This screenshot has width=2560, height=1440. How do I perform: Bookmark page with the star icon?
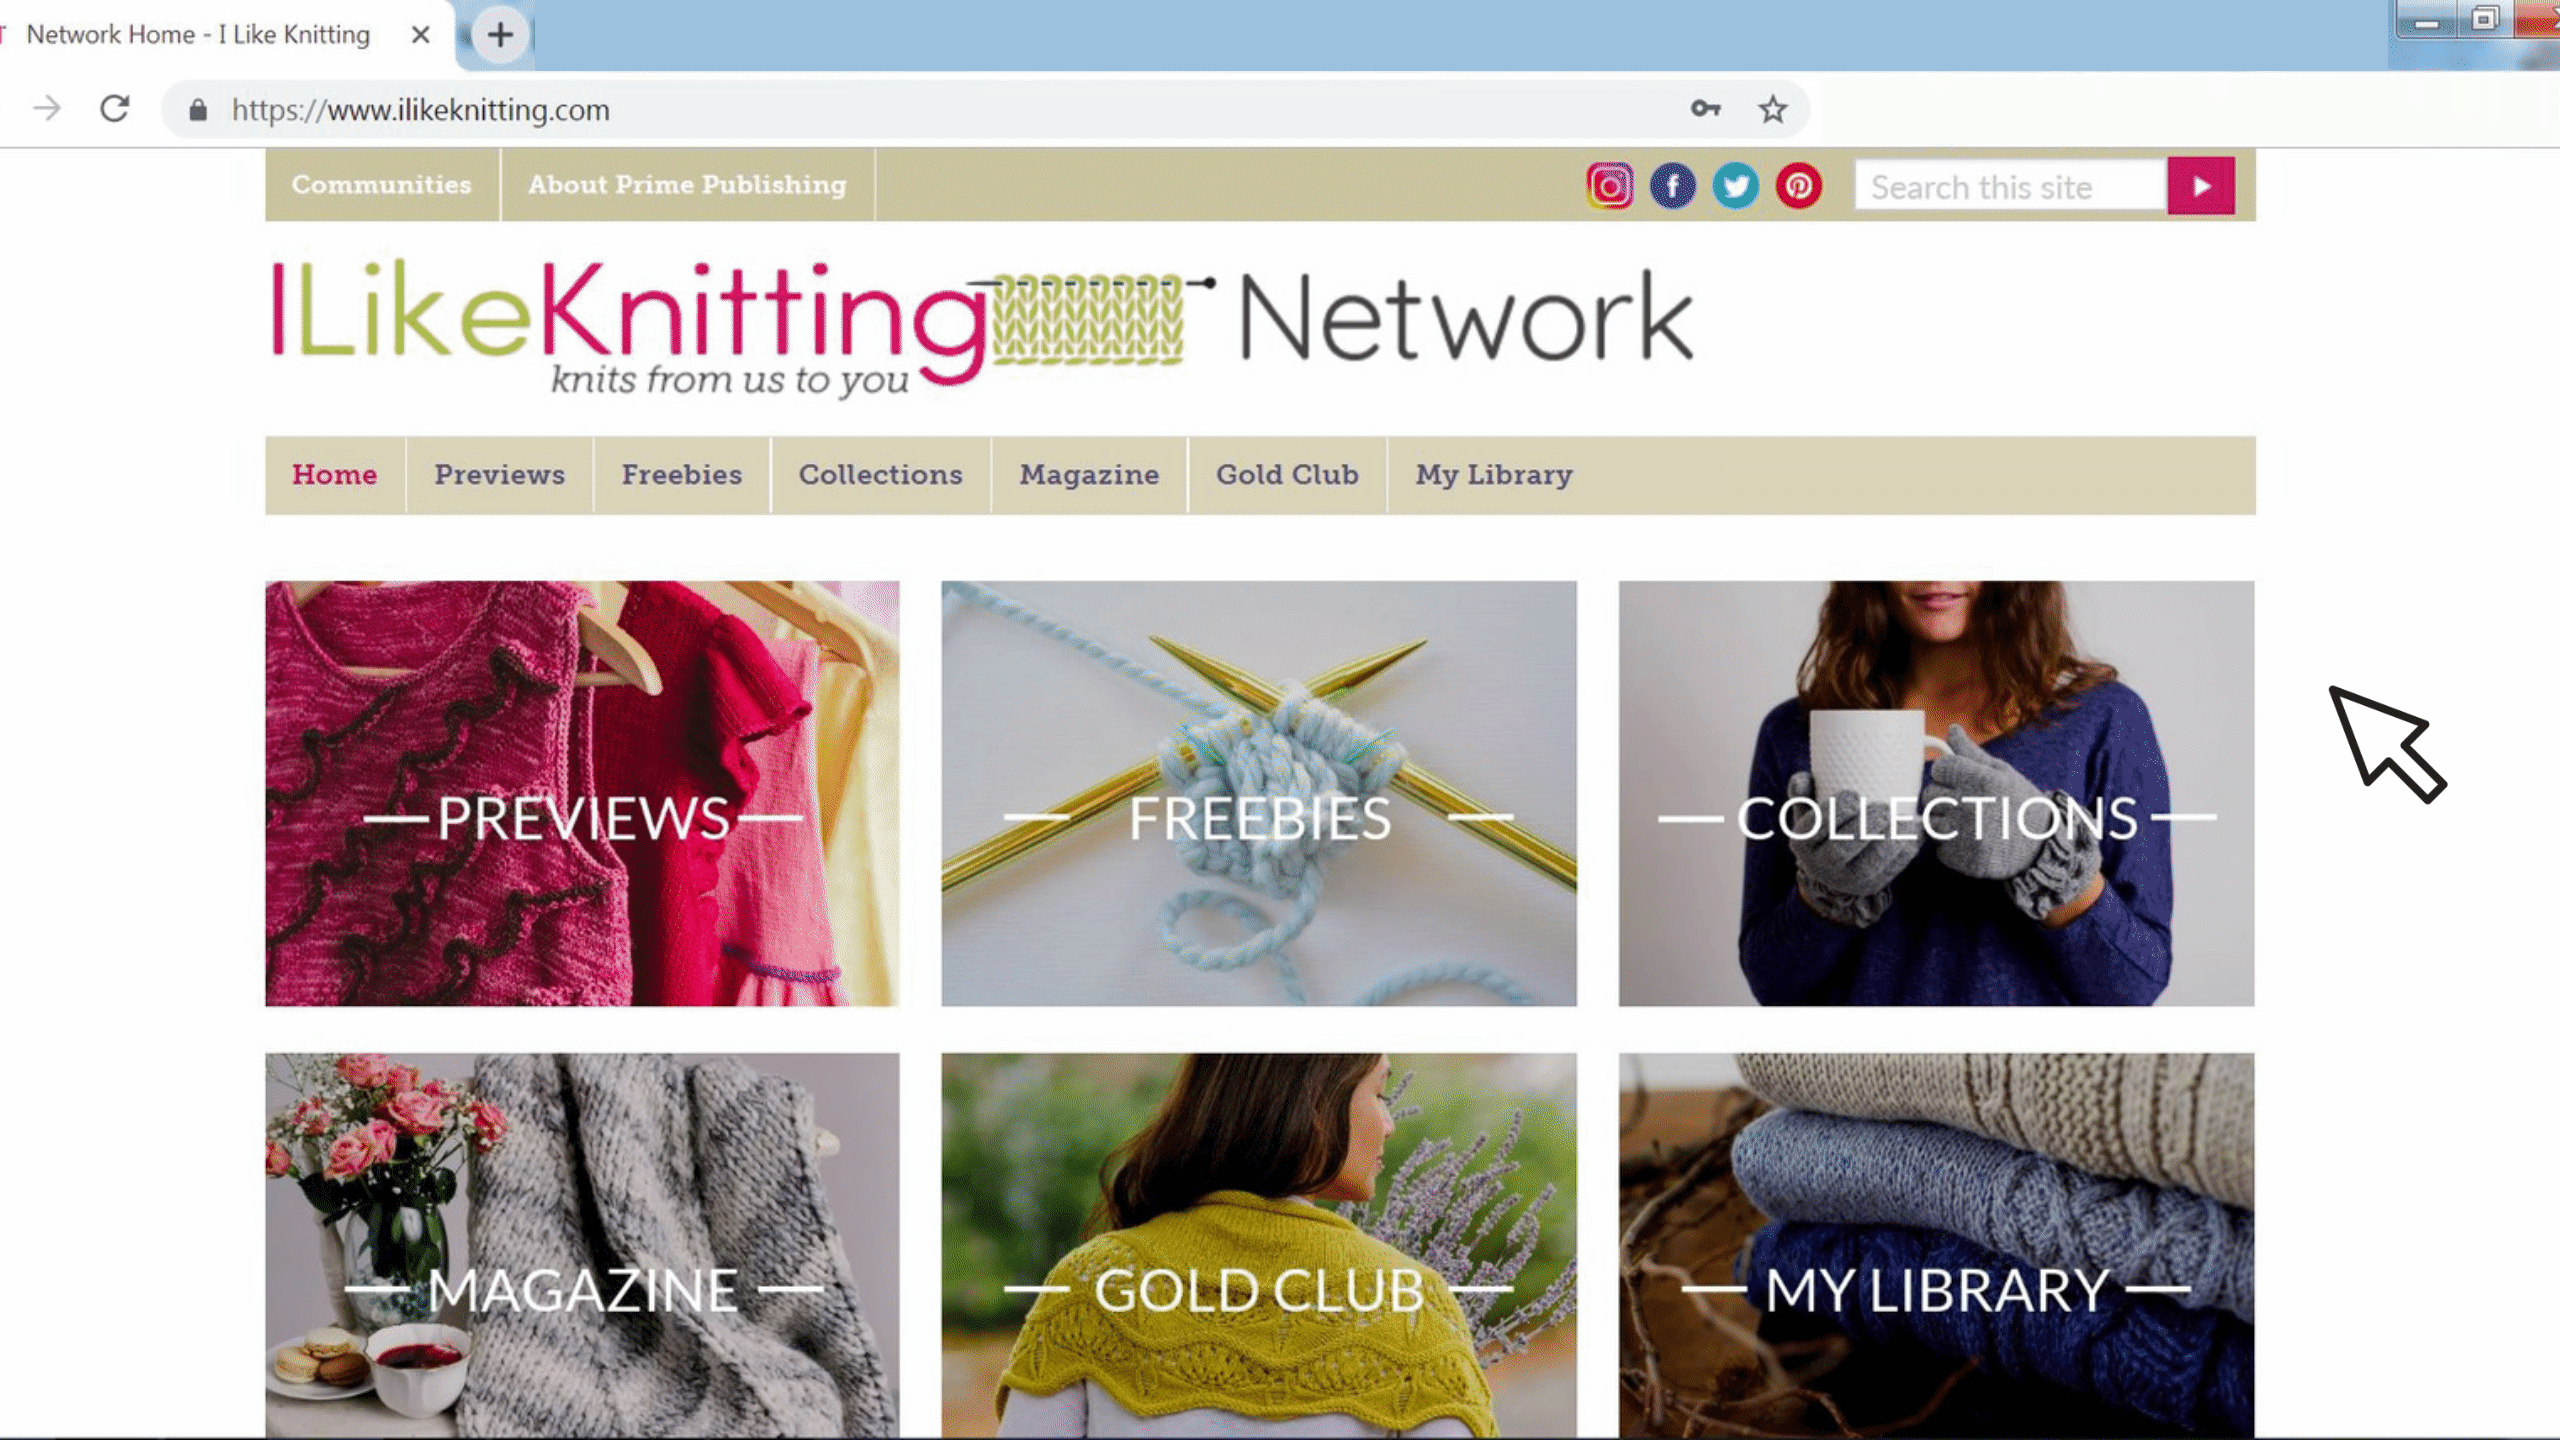[x=1772, y=109]
